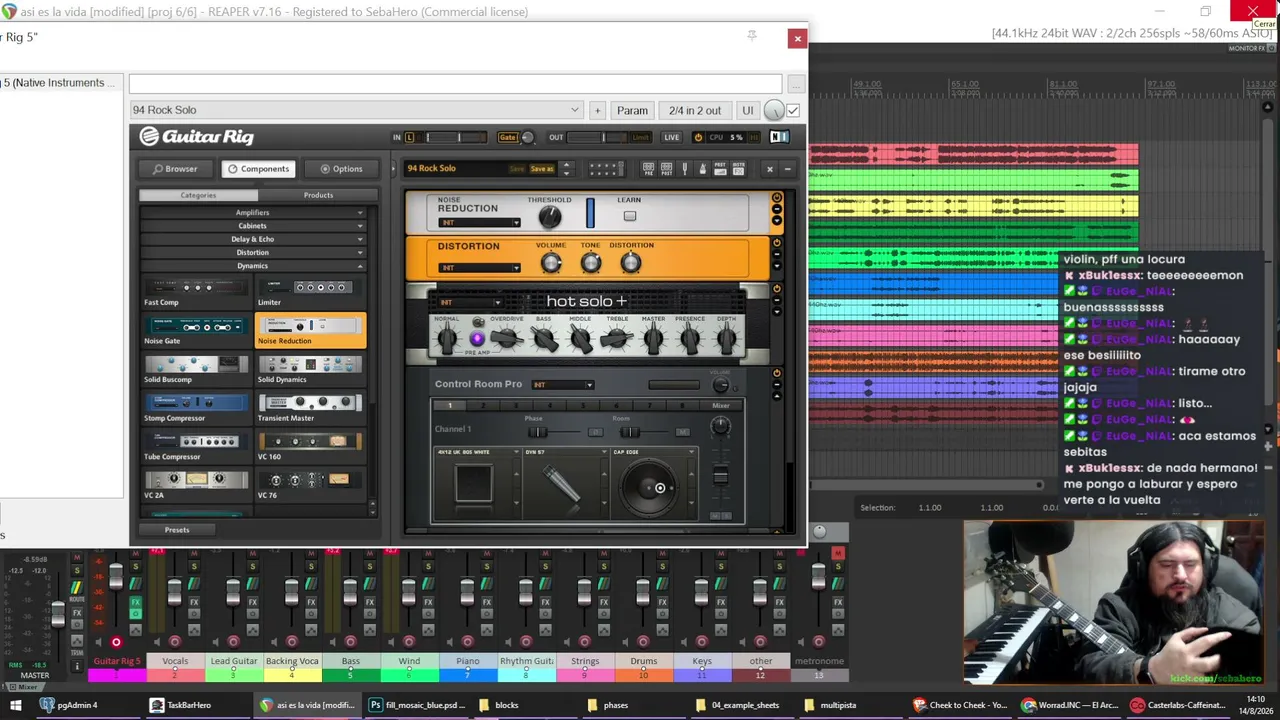Click the Native Instruments NI logo
Image resolution: width=1280 pixels, height=720 pixels.
click(780, 137)
